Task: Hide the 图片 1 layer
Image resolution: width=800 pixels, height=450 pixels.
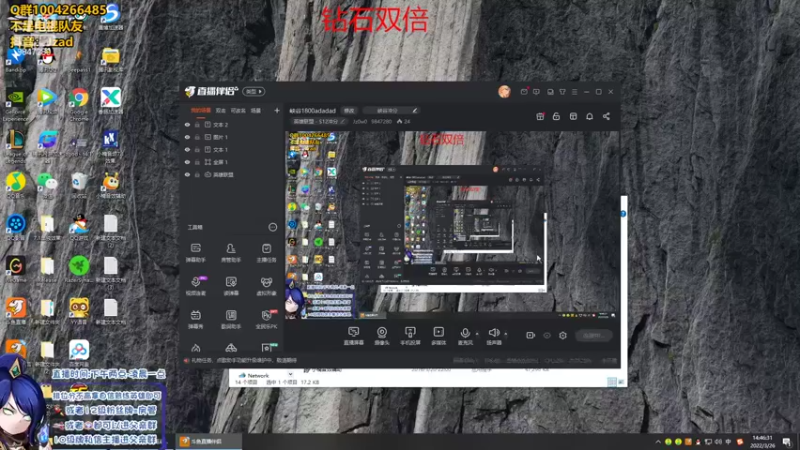Action: (187, 137)
